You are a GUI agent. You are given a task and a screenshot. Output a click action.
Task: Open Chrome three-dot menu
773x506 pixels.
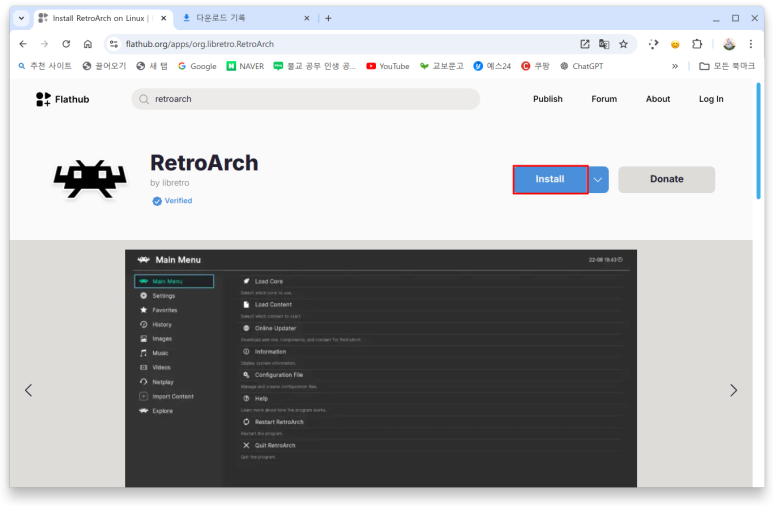[x=751, y=44]
